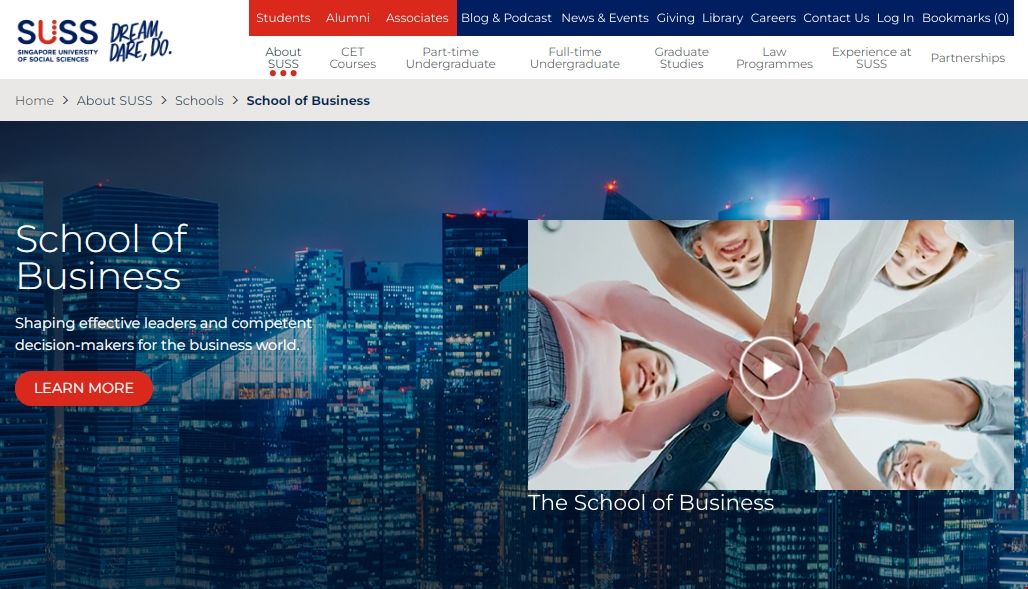The height and width of the screenshot is (589, 1028).
Task: Navigate to Schools in breadcrumb
Action: [x=199, y=101]
